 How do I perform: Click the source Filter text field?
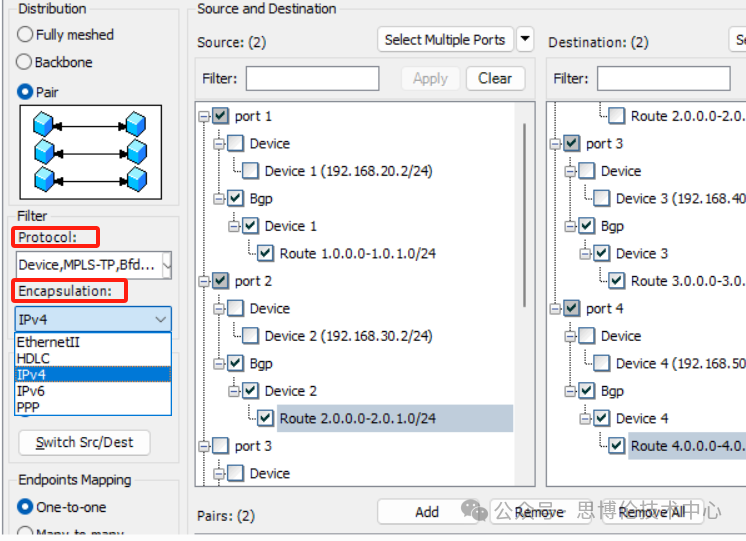(x=313, y=78)
